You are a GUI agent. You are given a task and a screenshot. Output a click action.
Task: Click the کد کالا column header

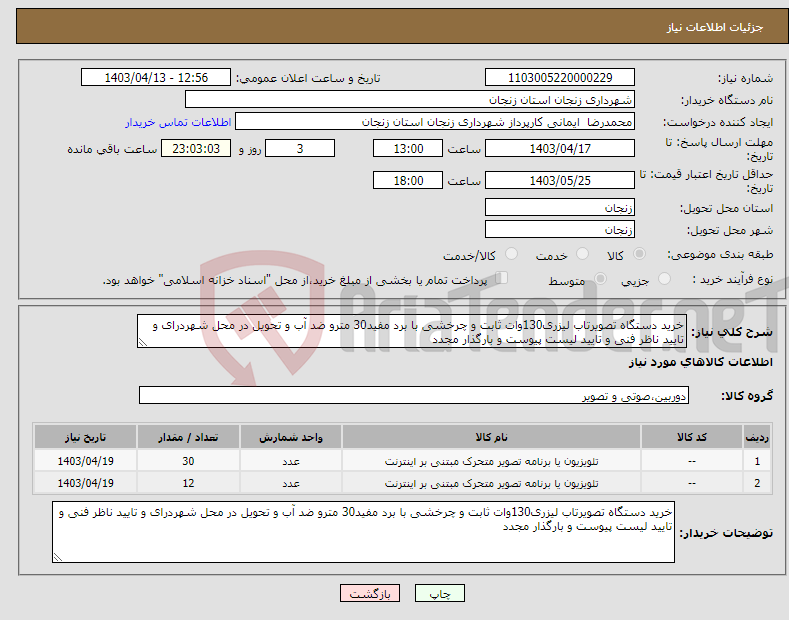tap(692, 437)
